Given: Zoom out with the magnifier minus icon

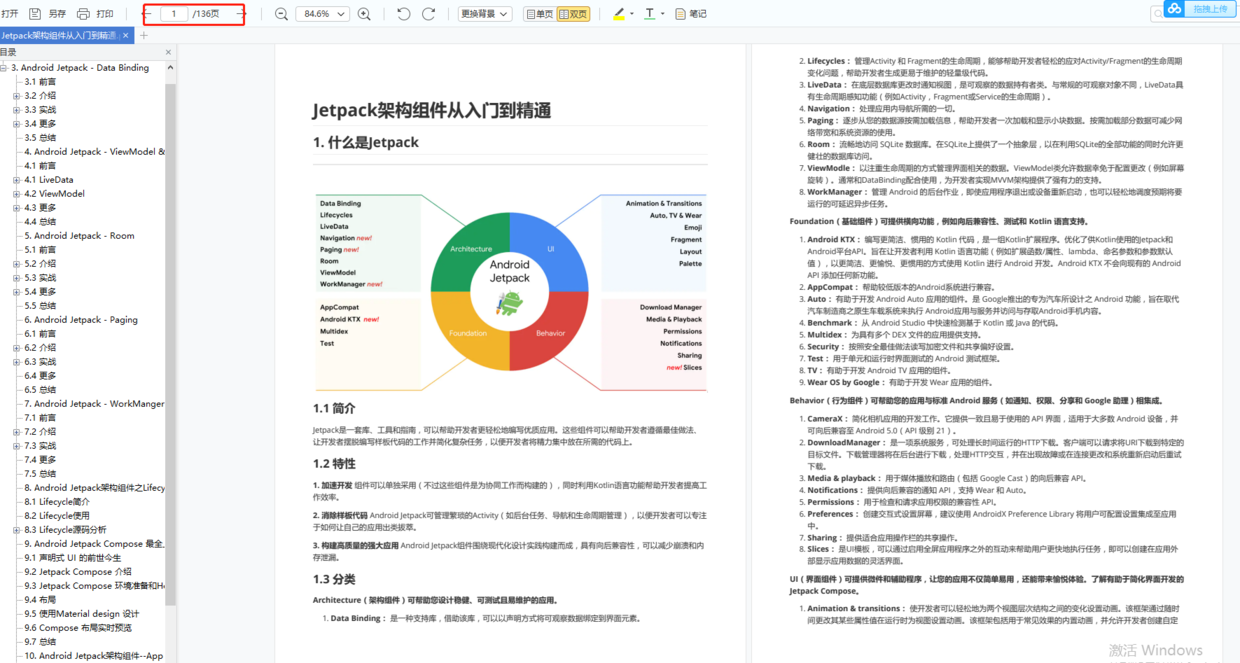Looking at the screenshot, I should (280, 14).
